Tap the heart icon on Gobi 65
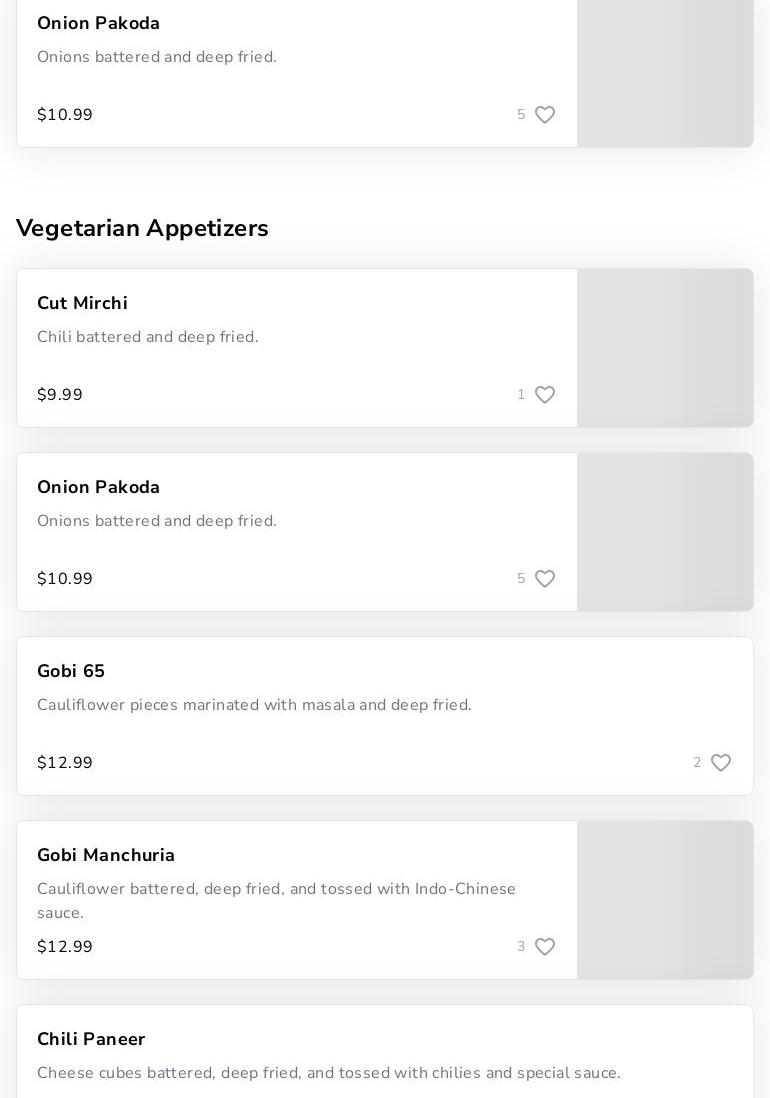The width and height of the screenshot is (770, 1098). point(721,763)
